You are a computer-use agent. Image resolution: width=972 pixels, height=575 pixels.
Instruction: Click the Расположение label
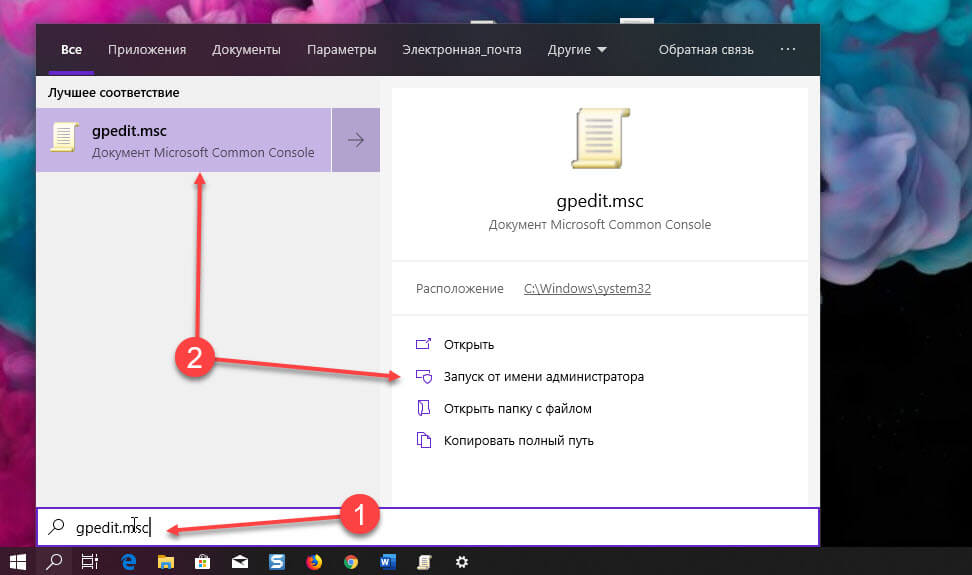point(459,289)
